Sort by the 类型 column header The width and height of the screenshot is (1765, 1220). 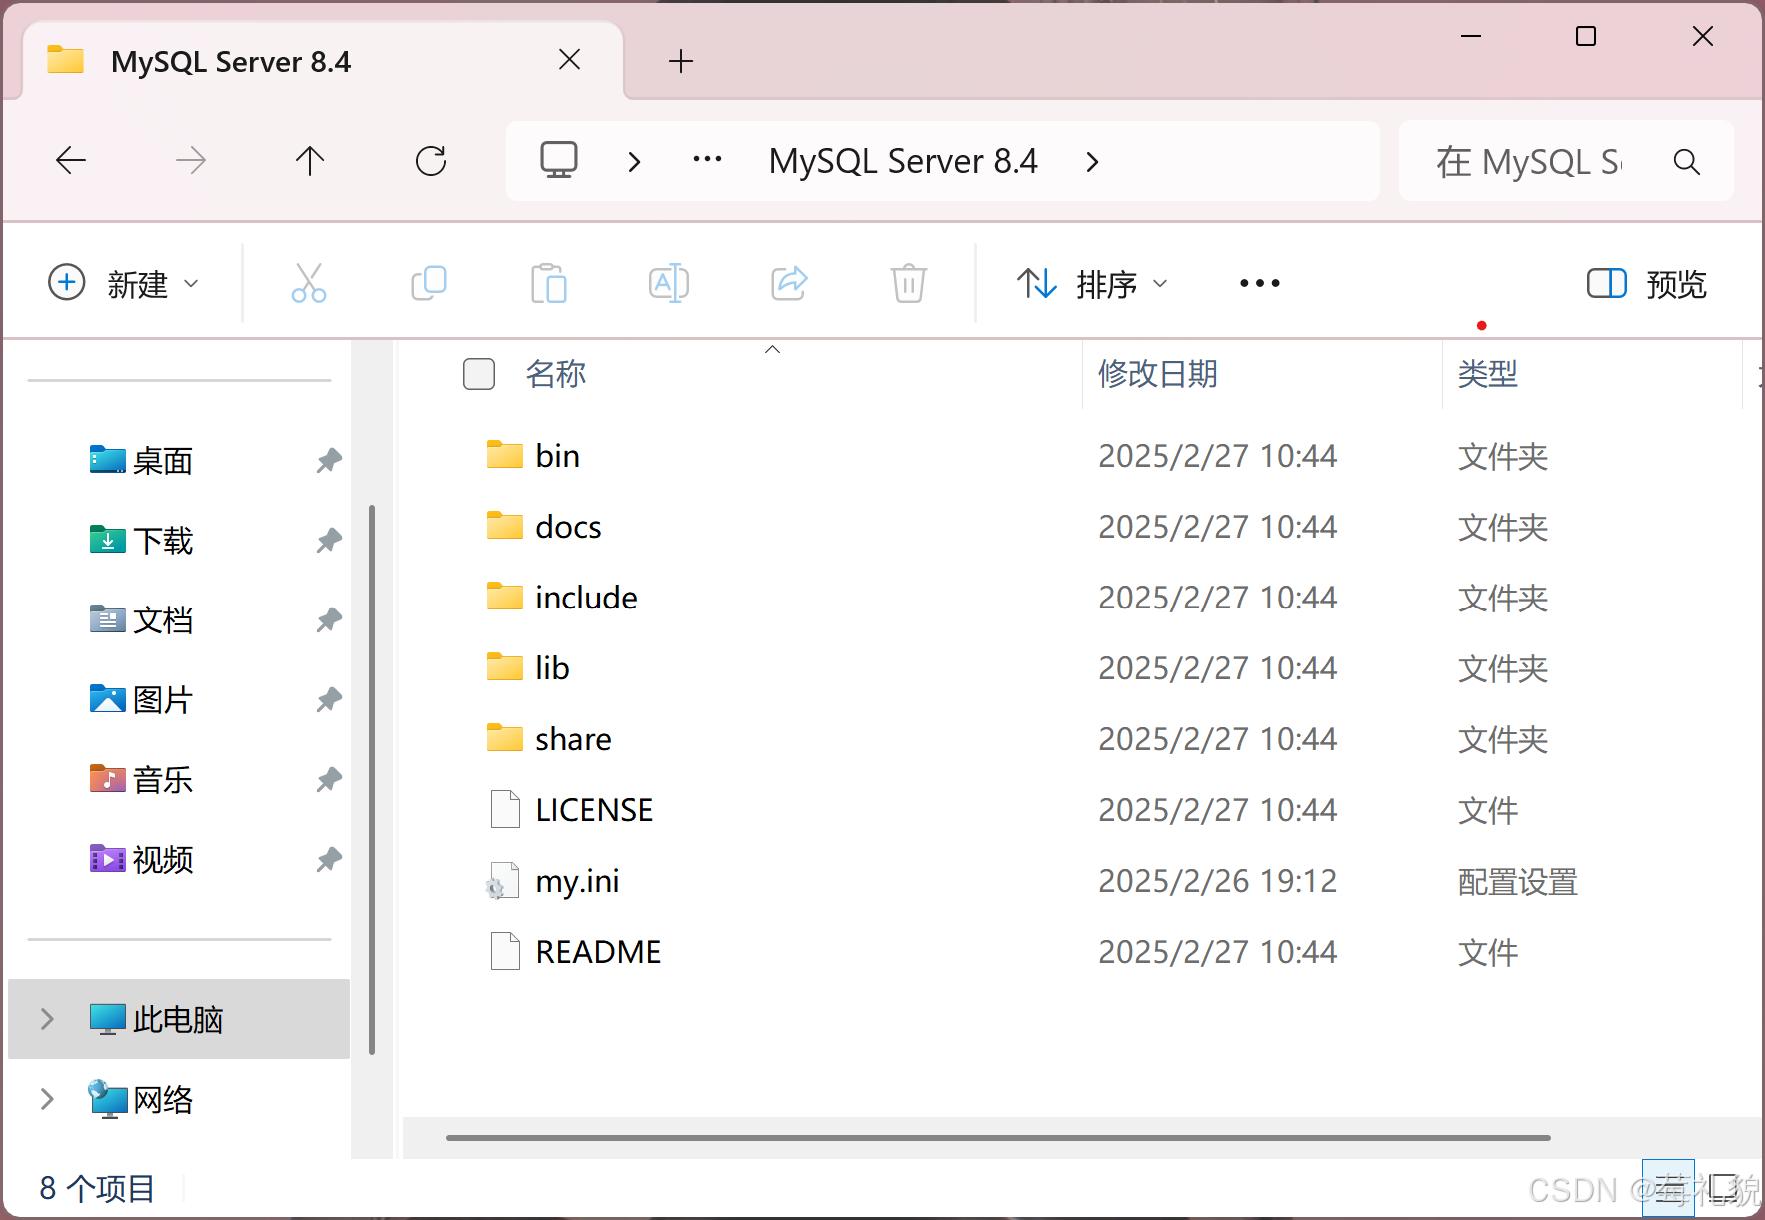1488,374
